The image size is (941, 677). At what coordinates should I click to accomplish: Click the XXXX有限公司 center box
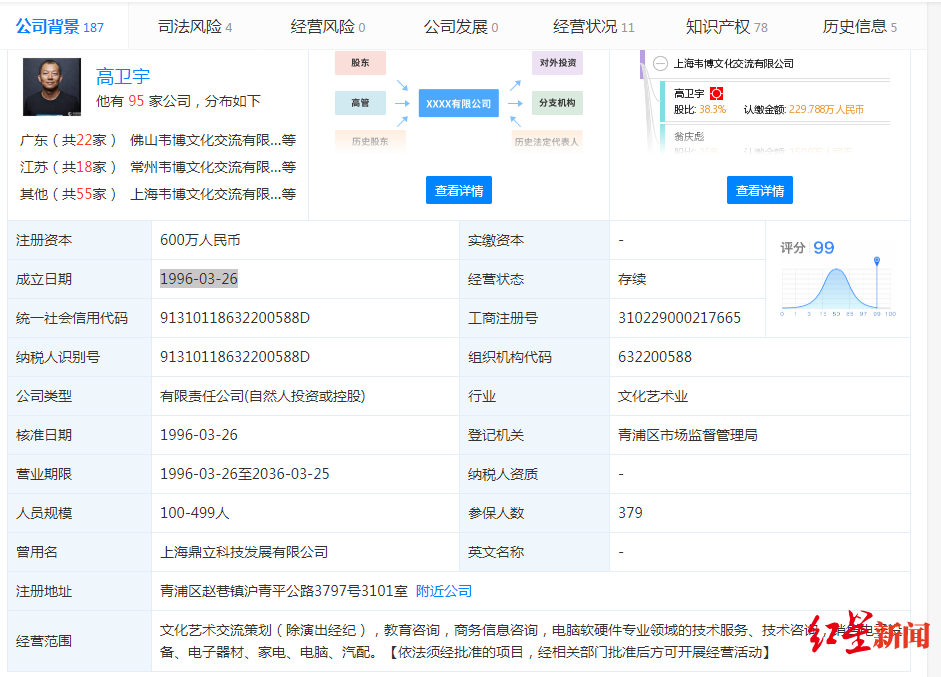pos(458,103)
